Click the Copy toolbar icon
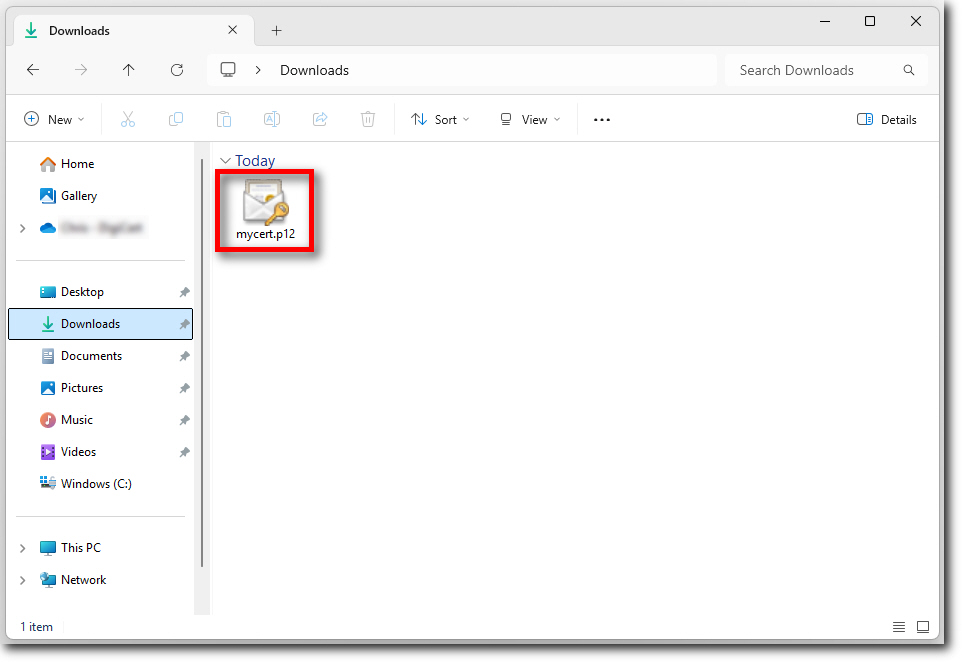This screenshot has height=662, width=963. coord(176,119)
